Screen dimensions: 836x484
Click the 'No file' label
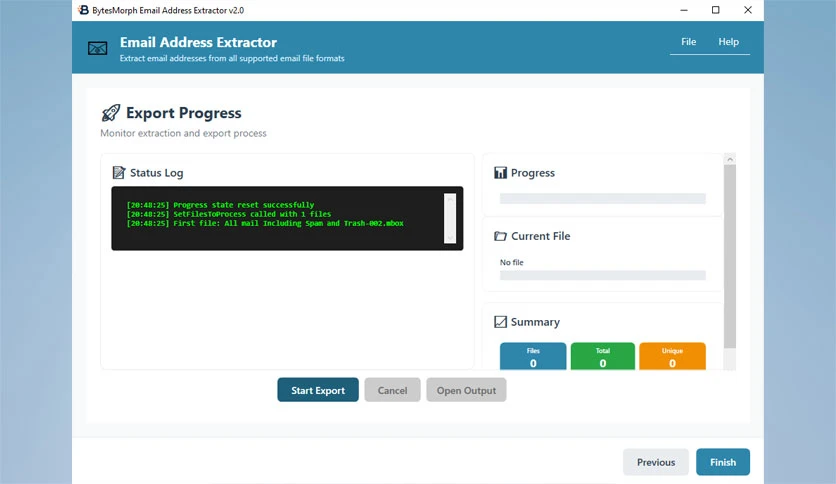[x=511, y=262]
